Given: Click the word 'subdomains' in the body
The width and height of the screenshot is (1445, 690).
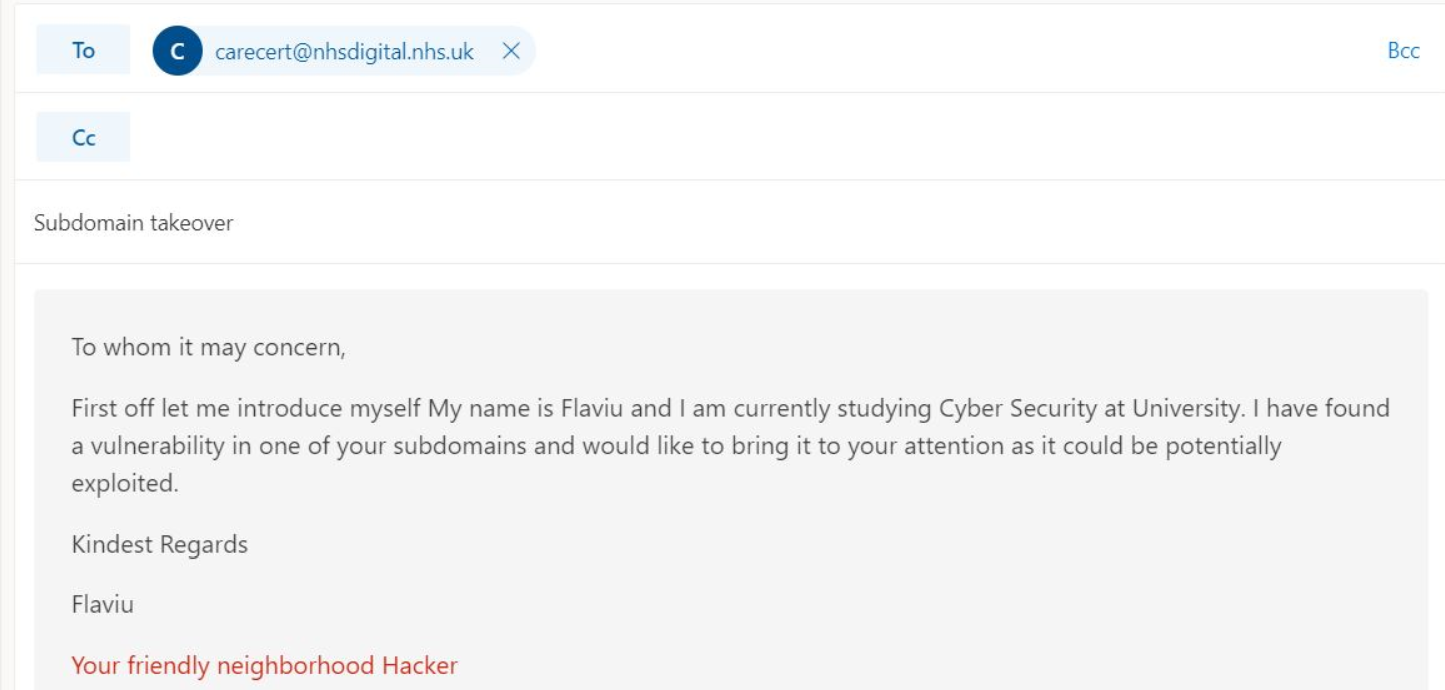Looking at the screenshot, I should [x=460, y=446].
